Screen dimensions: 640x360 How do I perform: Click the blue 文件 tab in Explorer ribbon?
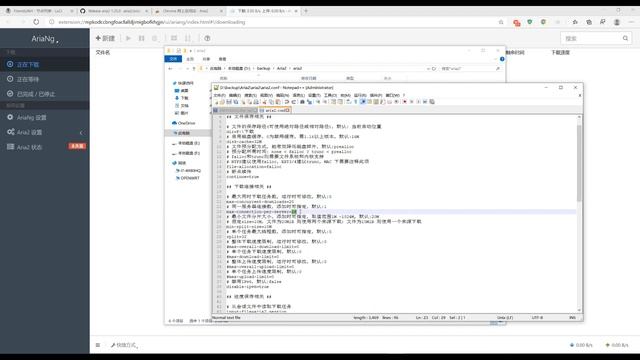click(x=173, y=59)
